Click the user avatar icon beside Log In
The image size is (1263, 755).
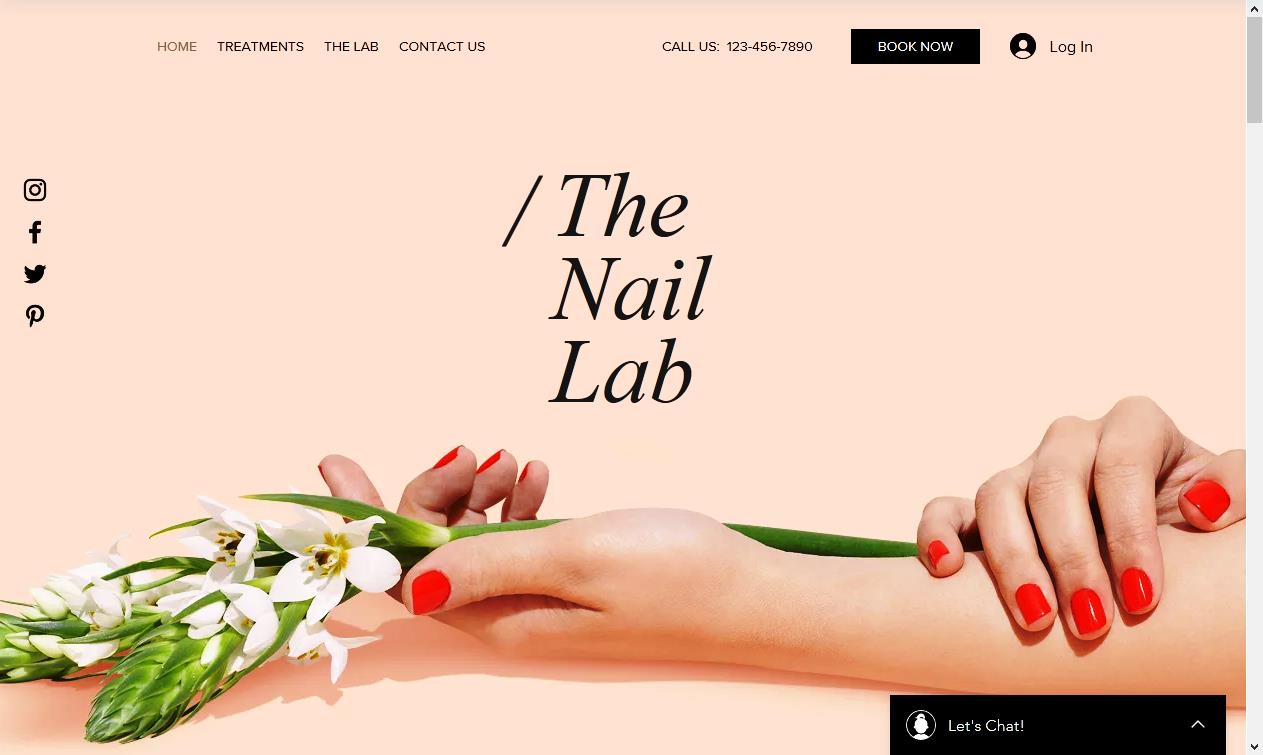(x=1023, y=46)
